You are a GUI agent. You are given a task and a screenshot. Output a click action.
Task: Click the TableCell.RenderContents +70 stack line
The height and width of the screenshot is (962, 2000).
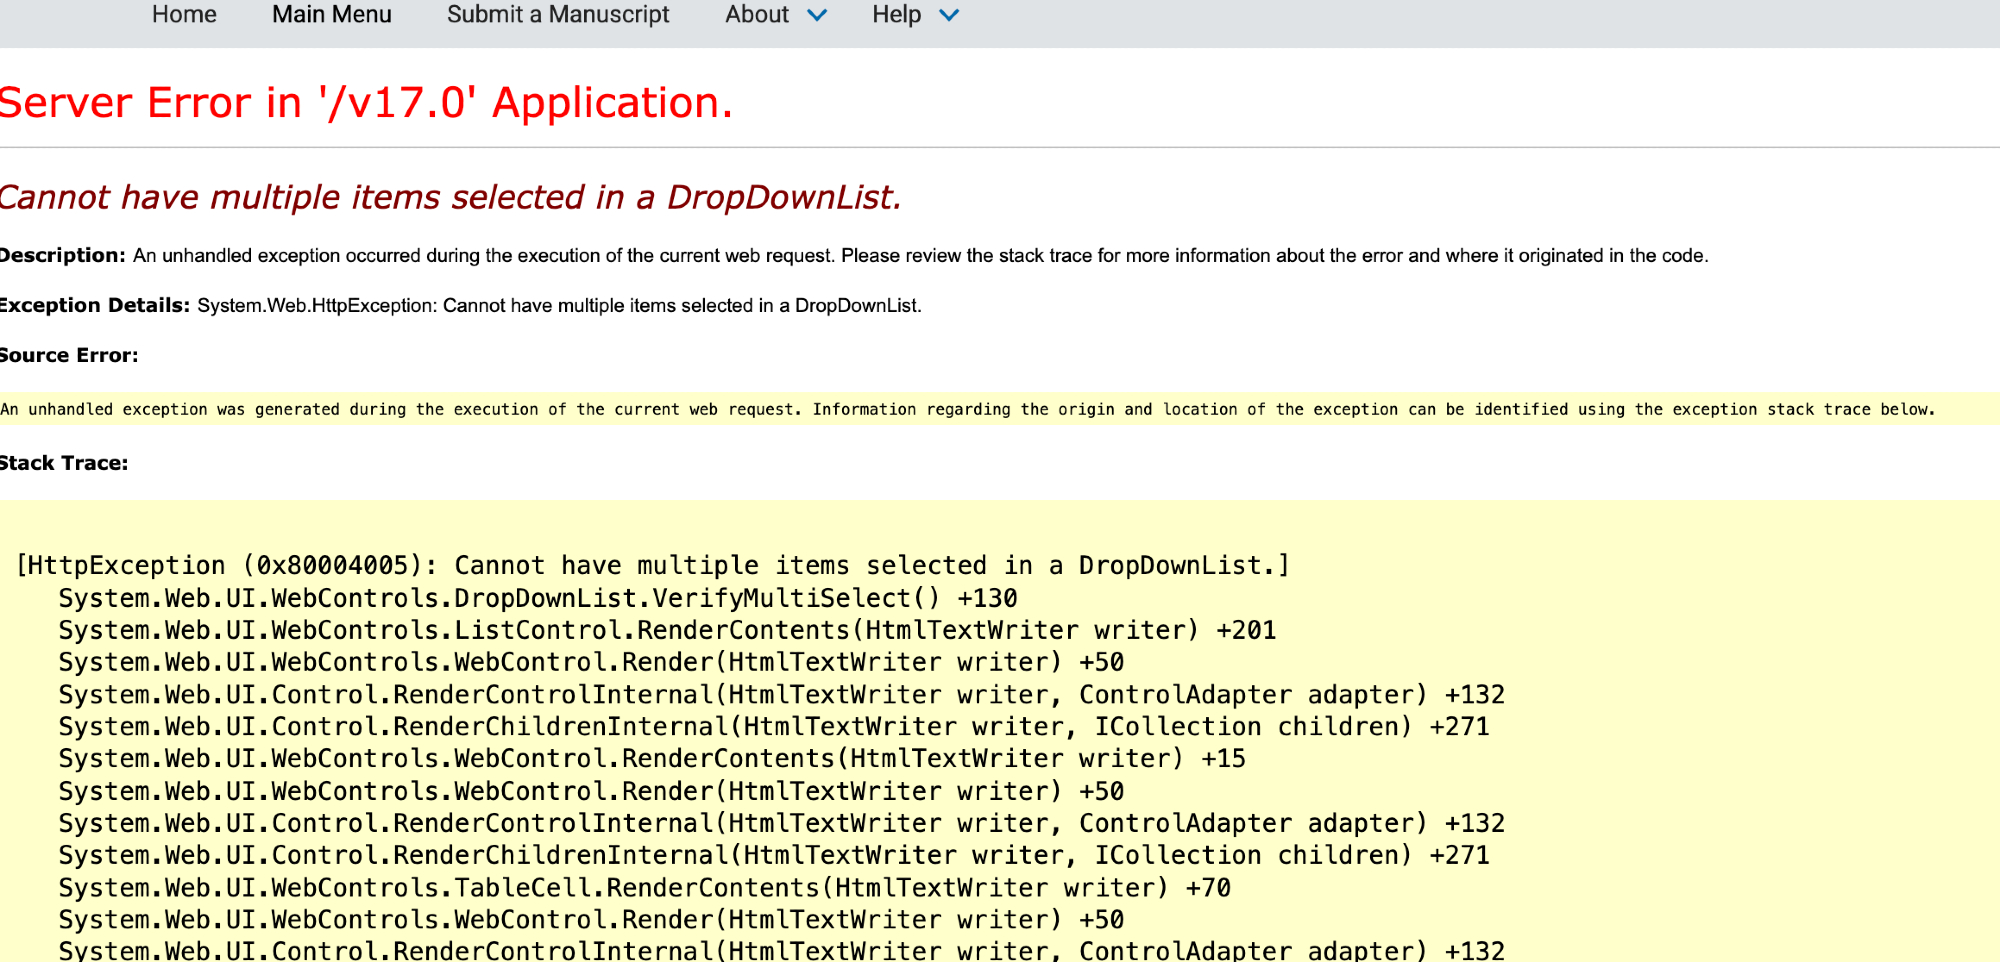[644, 887]
